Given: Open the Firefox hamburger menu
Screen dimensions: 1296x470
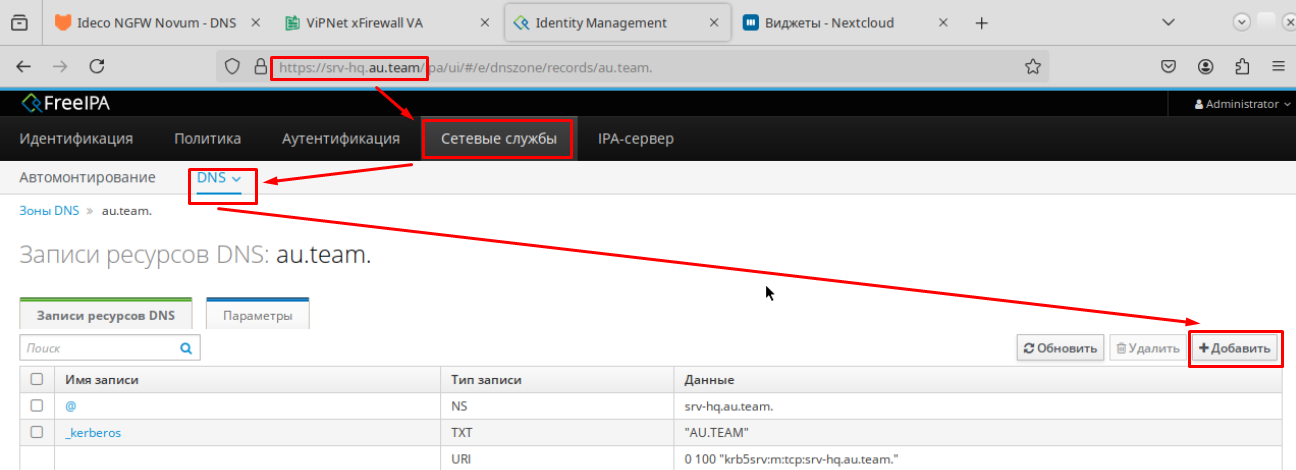Looking at the screenshot, I should click(x=1277, y=66).
